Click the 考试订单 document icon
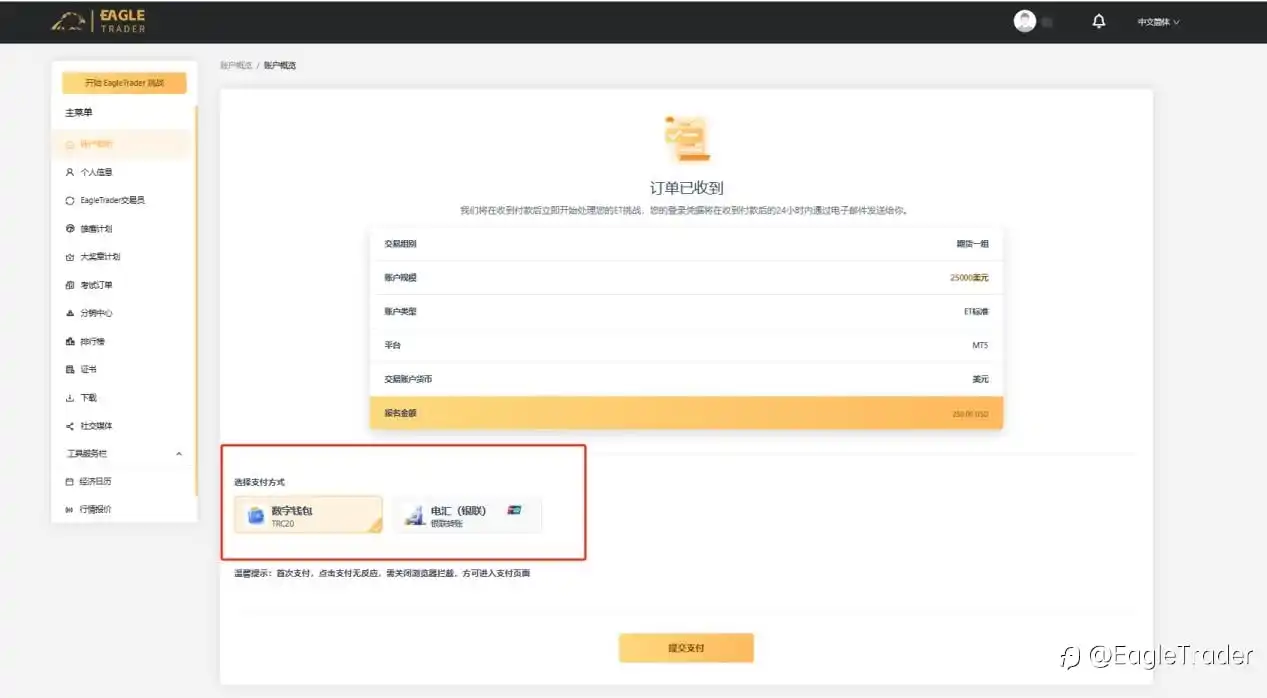This screenshot has width=1267, height=698. tap(70, 285)
